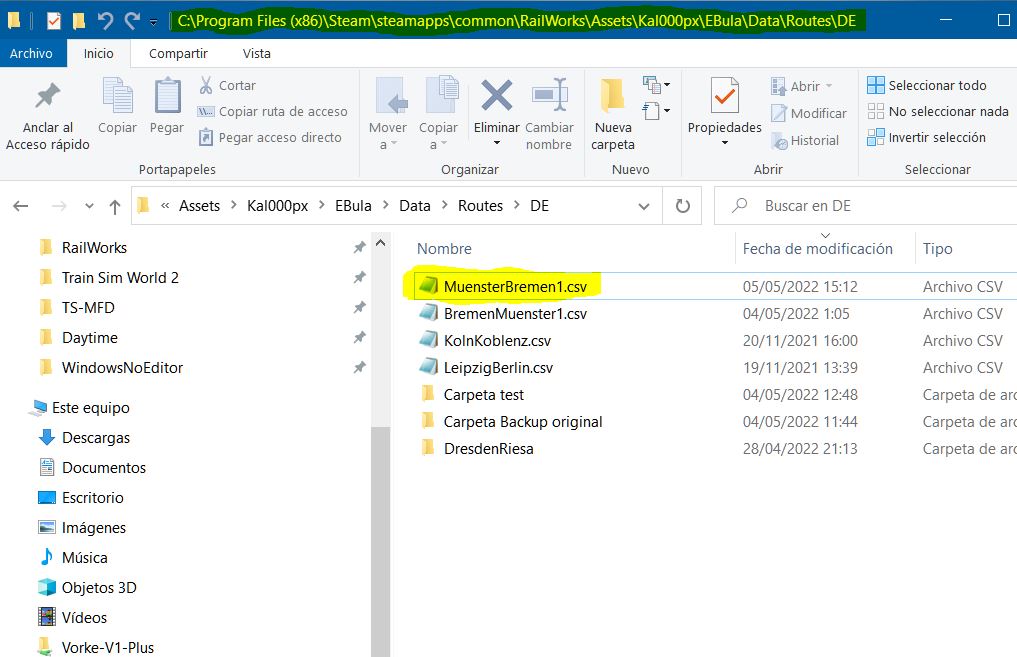Open the Archivo menu tab

31,54
